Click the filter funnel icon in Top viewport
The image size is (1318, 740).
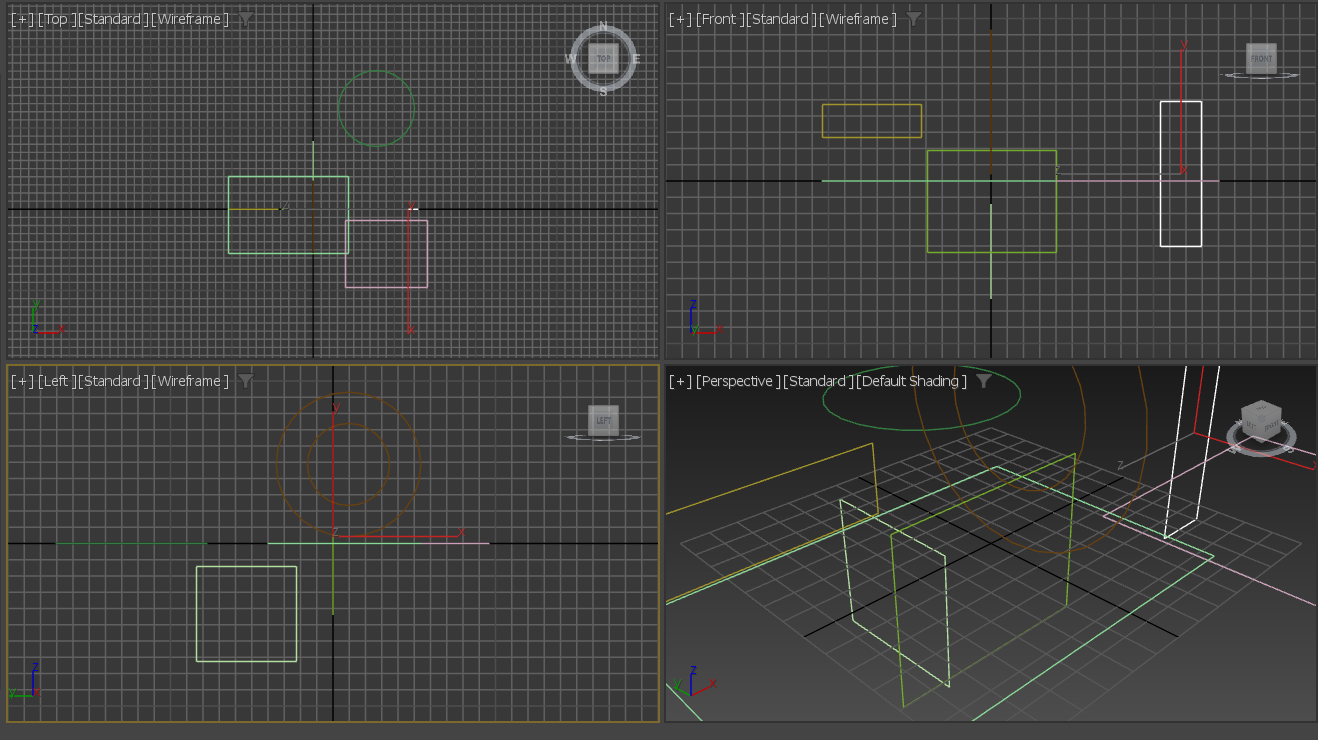click(245, 19)
